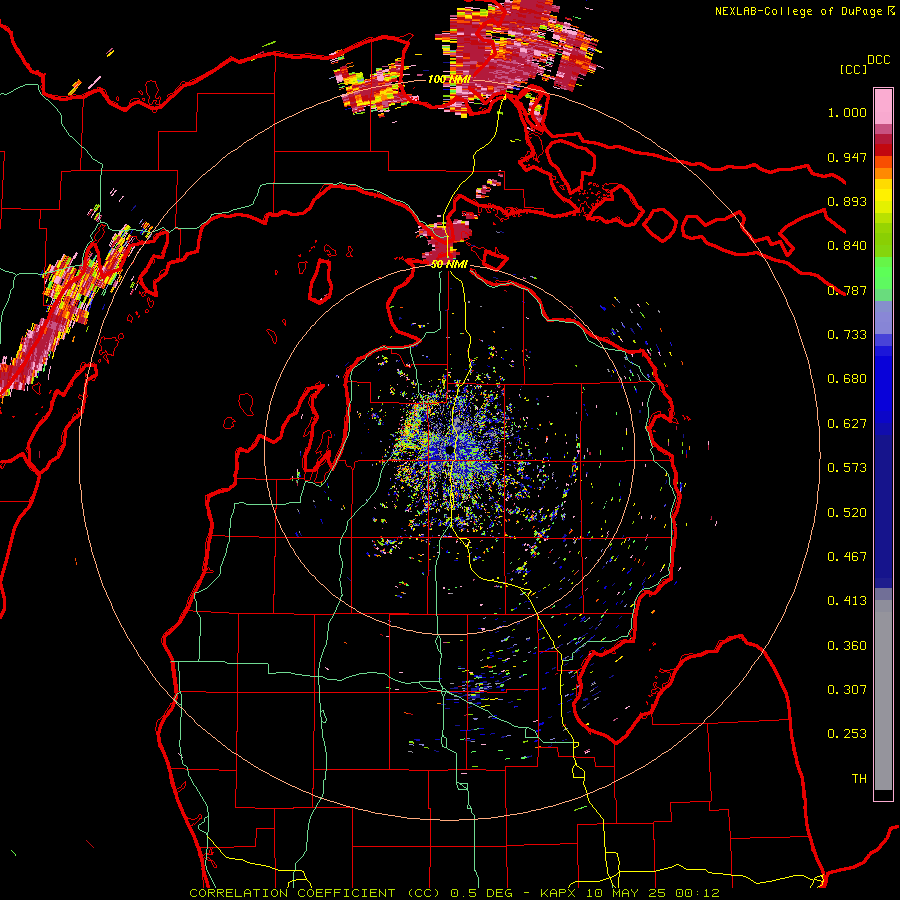Pick the gray band near 0.307
The height and width of the screenshot is (900, 900).
click(x=883, y=695)
